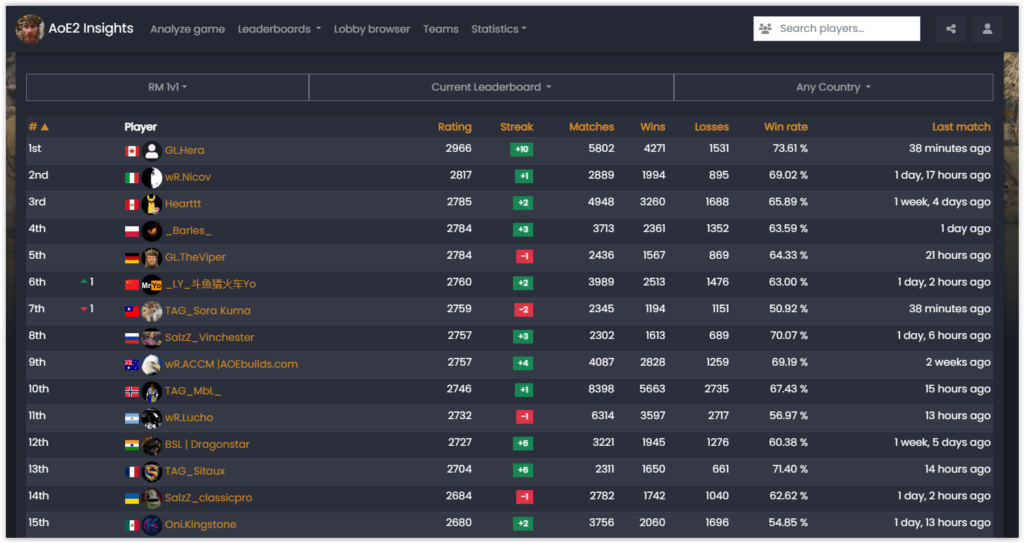The height and width of the screenshot is (543, 1024).
Task: Open TAG_MbL_ player profile
Action: click(193, 391)
